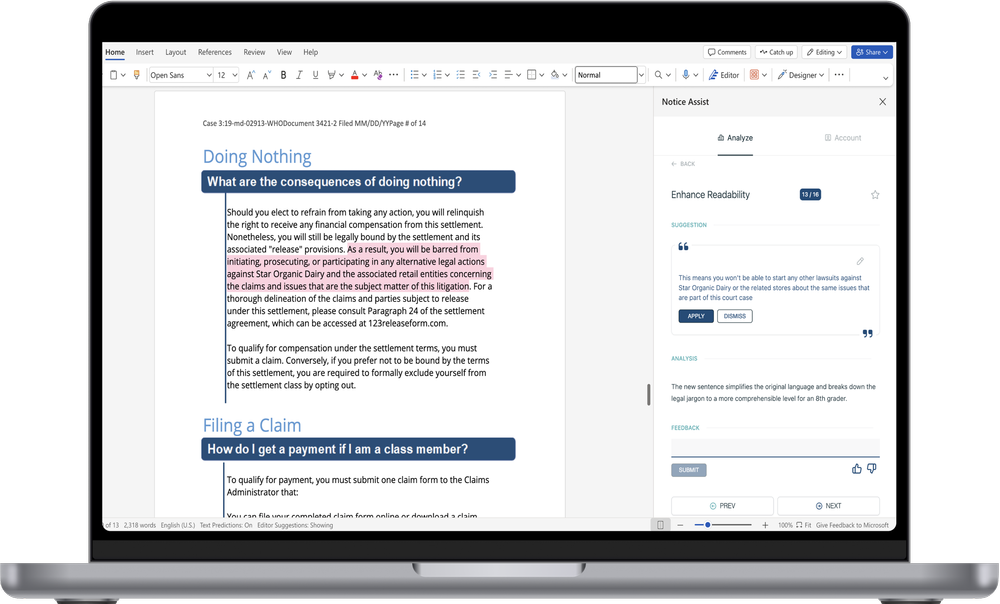
Task: Select Analyze tab in Notice Assist
Action: (735, 138)
